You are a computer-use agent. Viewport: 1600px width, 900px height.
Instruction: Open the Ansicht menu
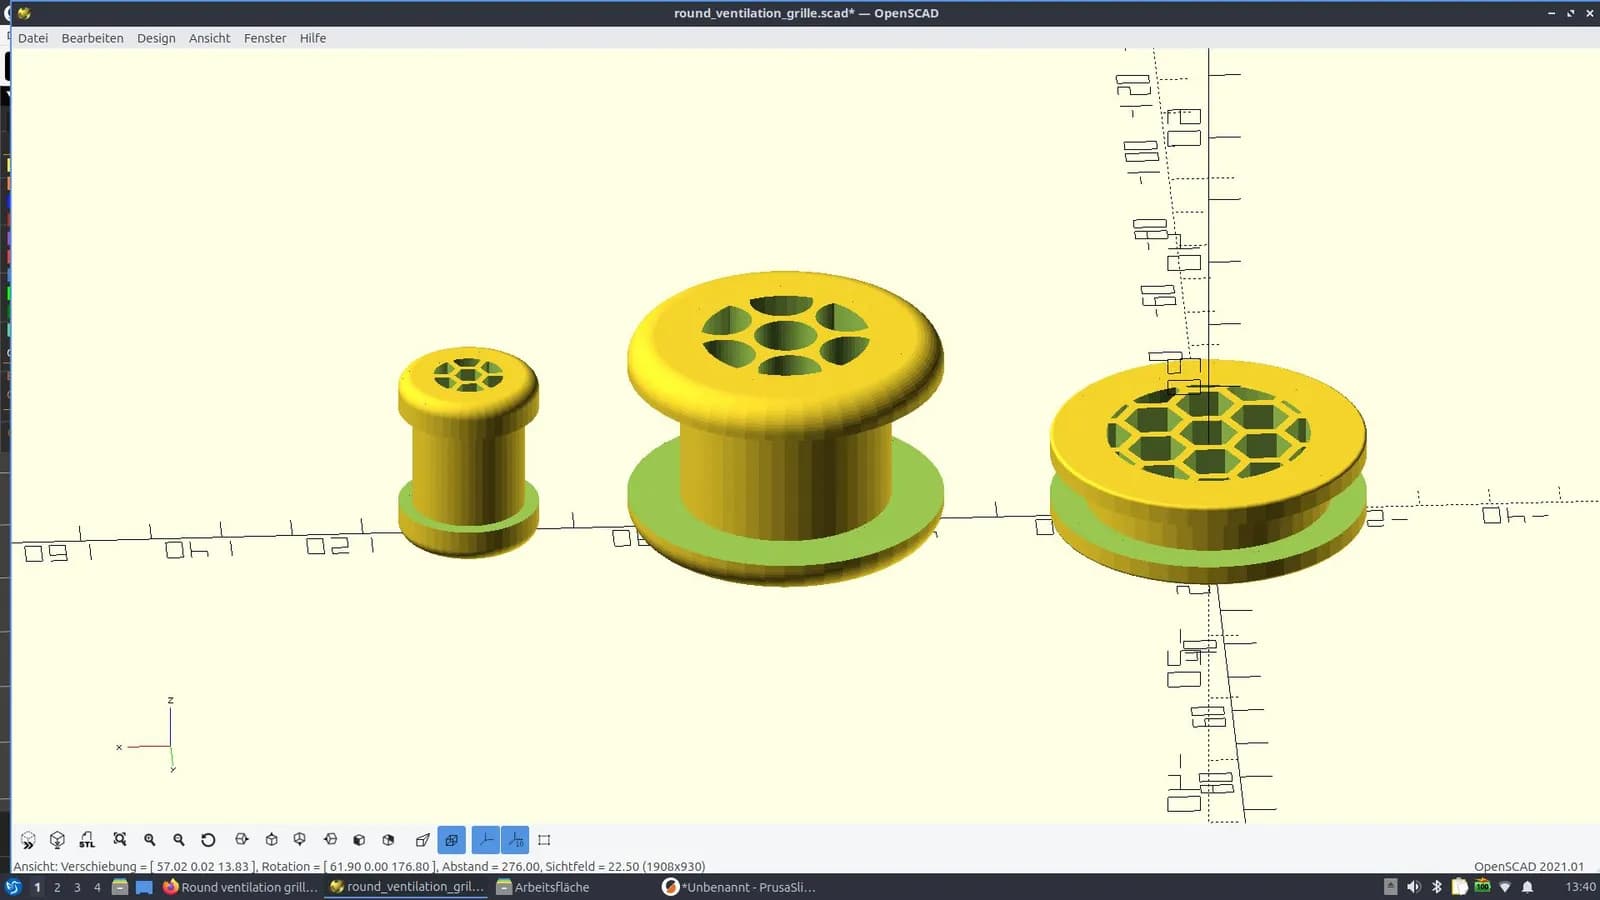click(x=209, y=38)
